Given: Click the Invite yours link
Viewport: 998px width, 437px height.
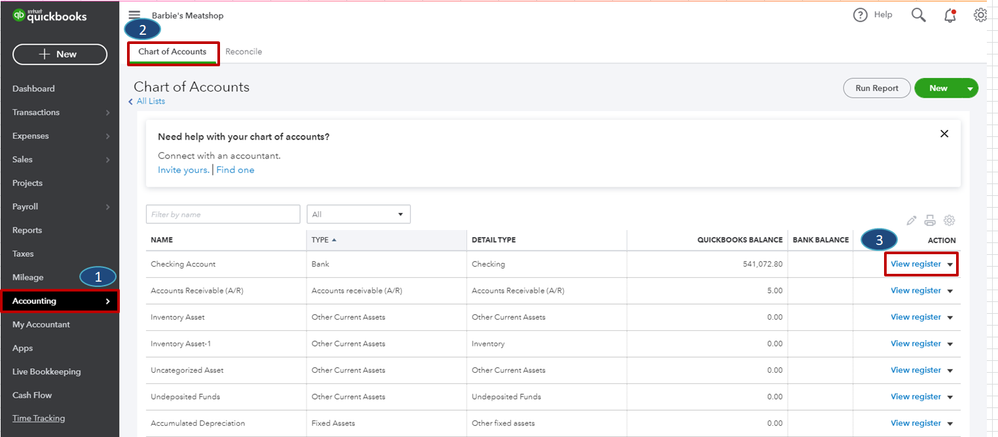Looking at the screenshot, I should click(x=183, y=170).
